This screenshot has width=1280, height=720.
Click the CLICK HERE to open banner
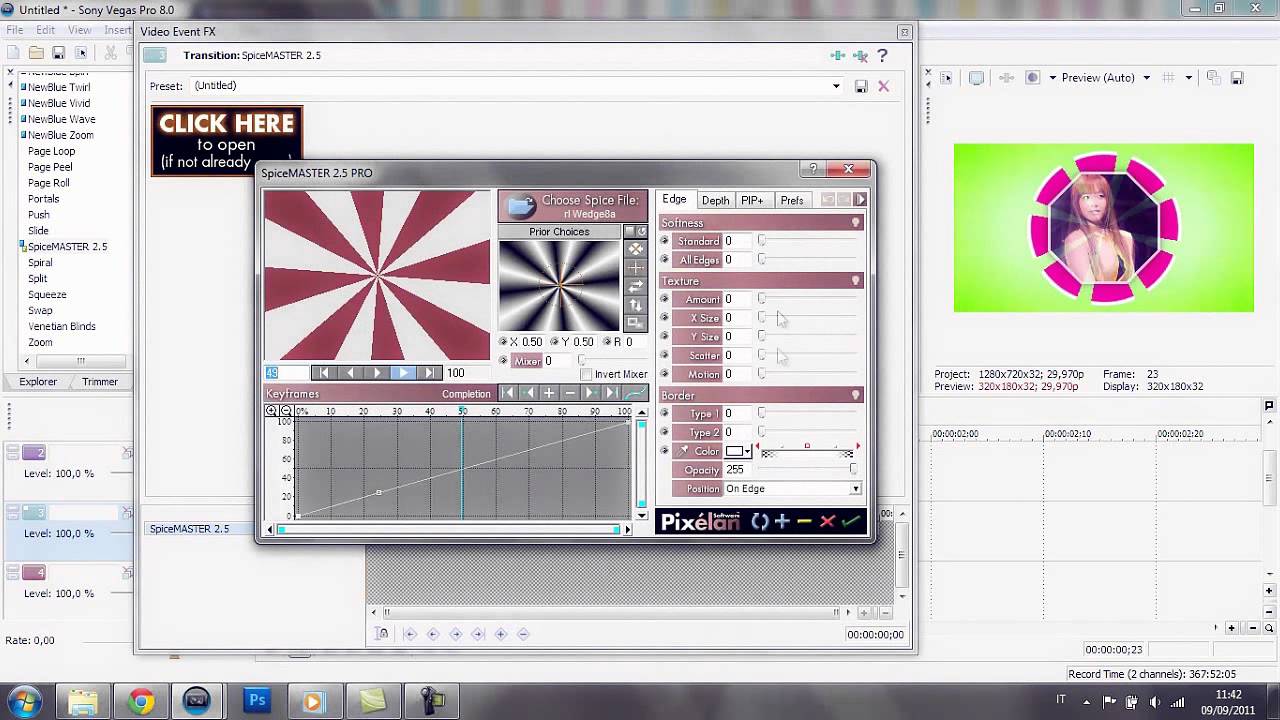pyautogui.click(x=227, y=140)
